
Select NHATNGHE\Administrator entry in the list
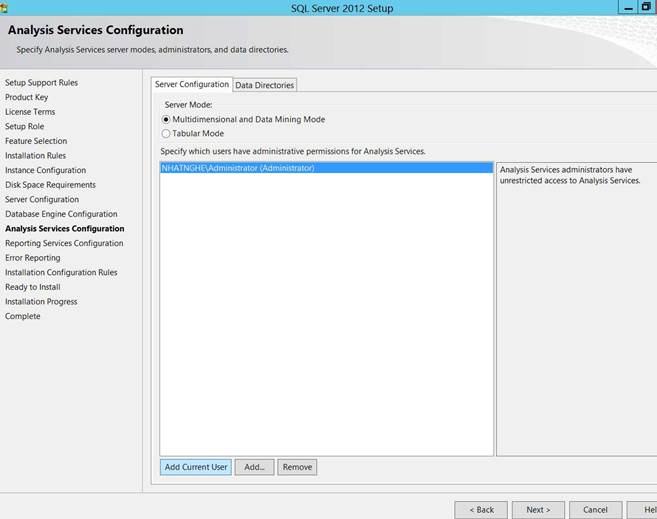pos(326,168)
